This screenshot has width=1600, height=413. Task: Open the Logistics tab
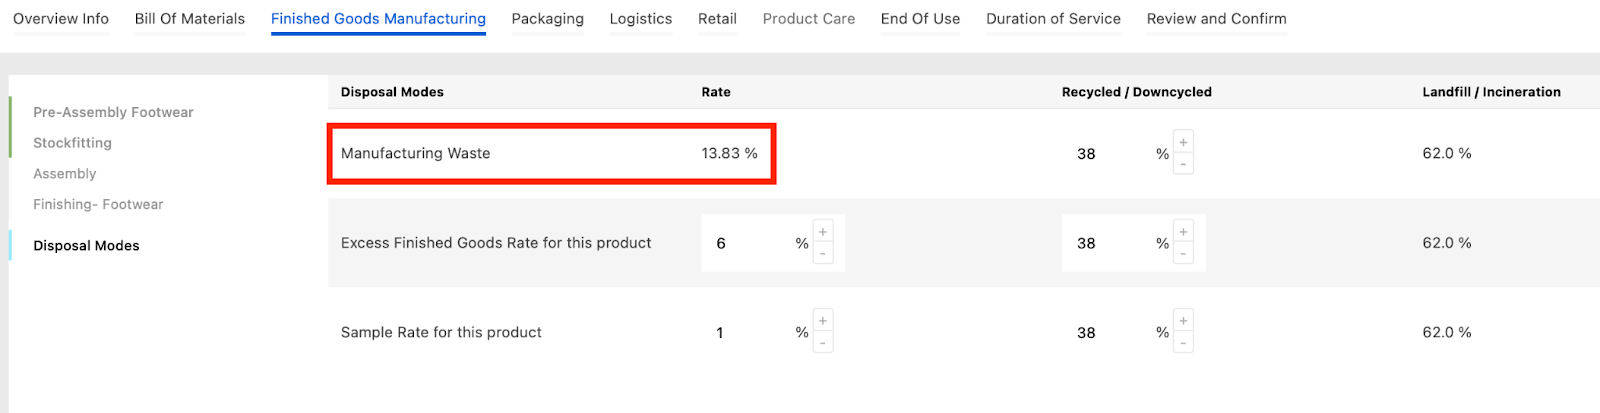click(x=641, y=19)
